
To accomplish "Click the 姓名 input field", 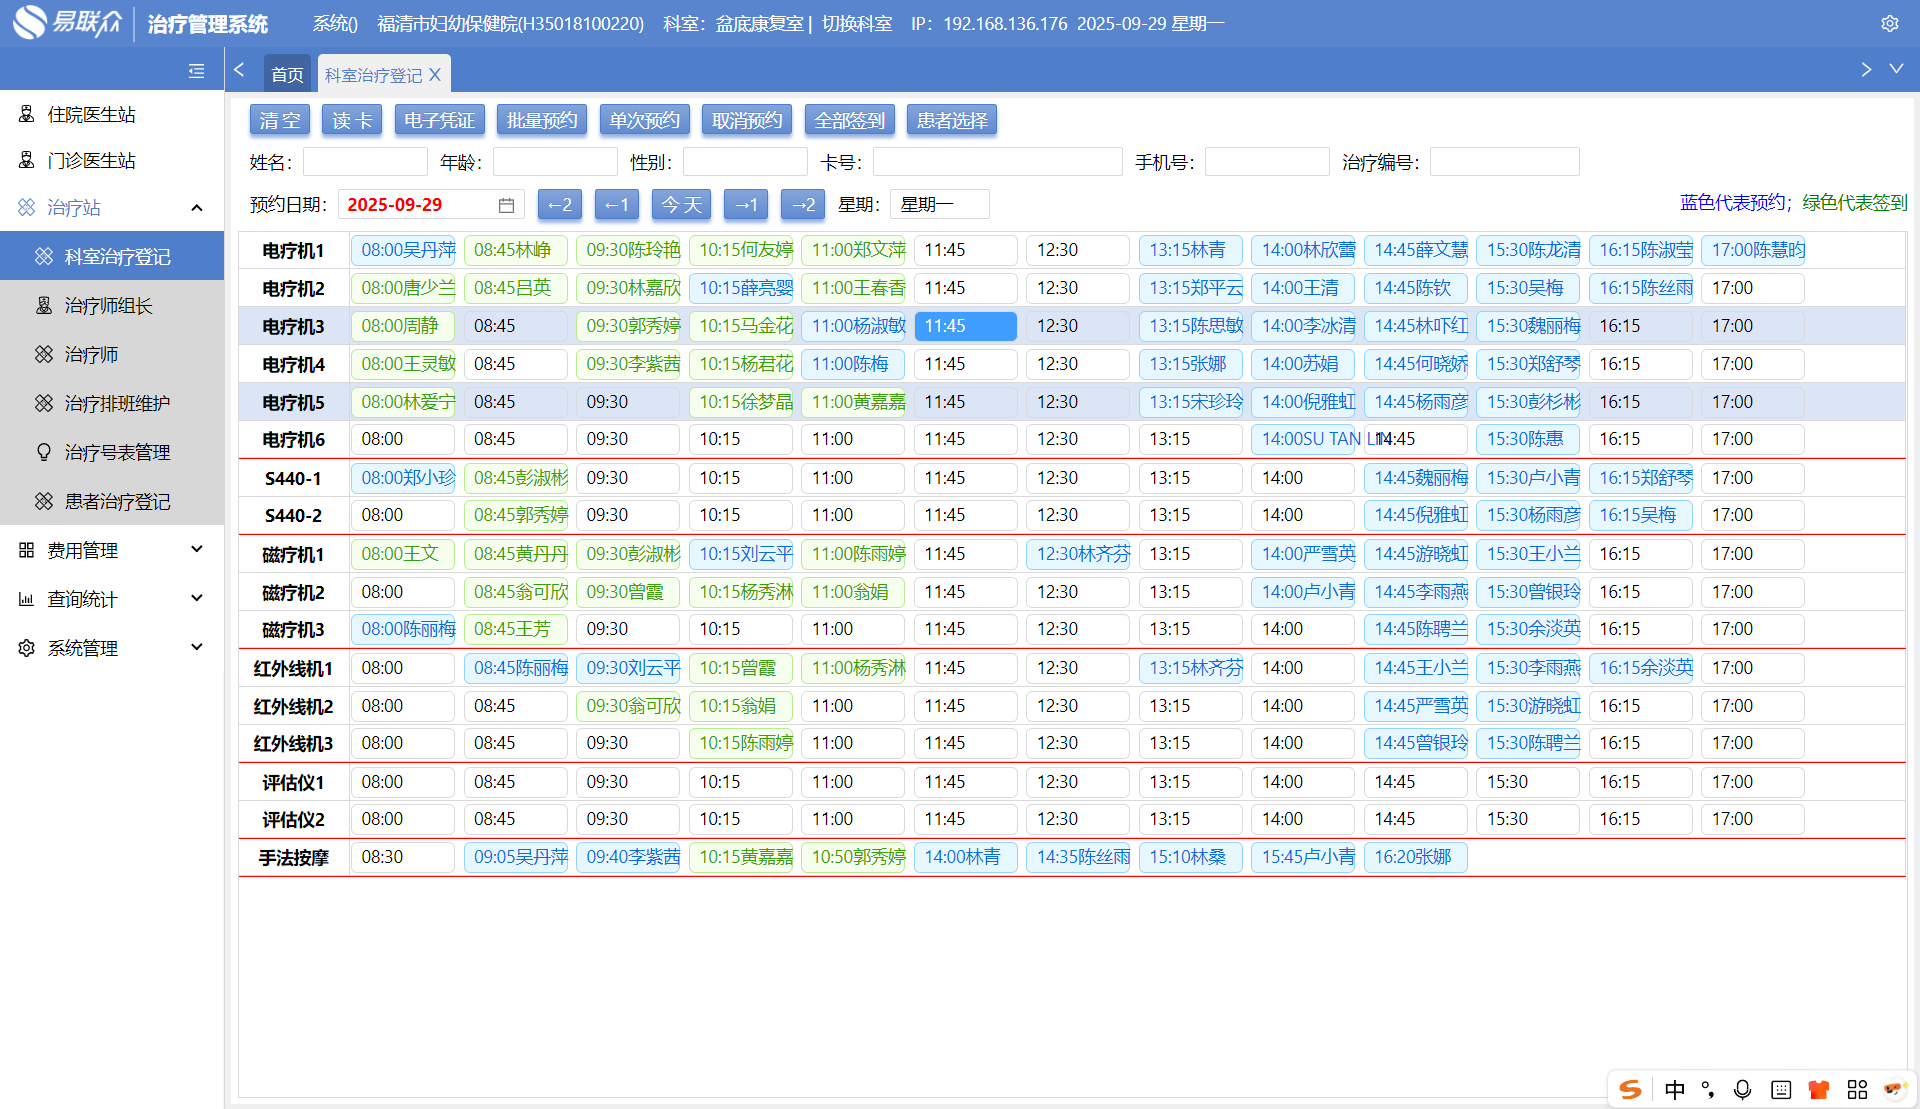I will click(x=365, y=162).
